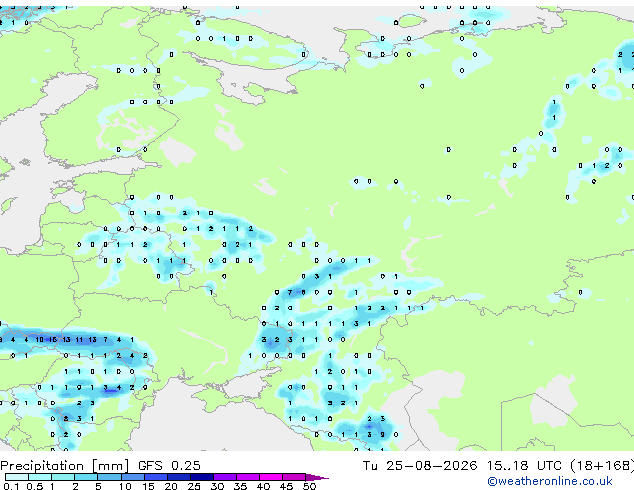Click the 45 to 50 legend swatch
This screenshot has width=634, height=490.
(294, 477)
